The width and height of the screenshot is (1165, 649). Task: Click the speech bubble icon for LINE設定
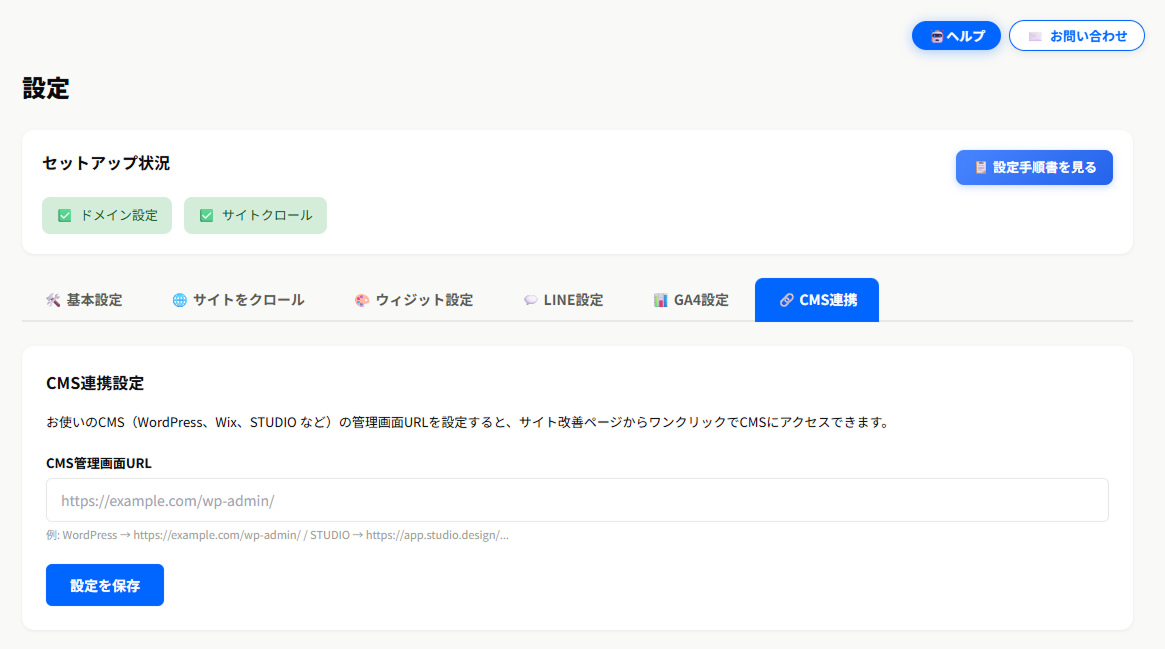[531, 300]
